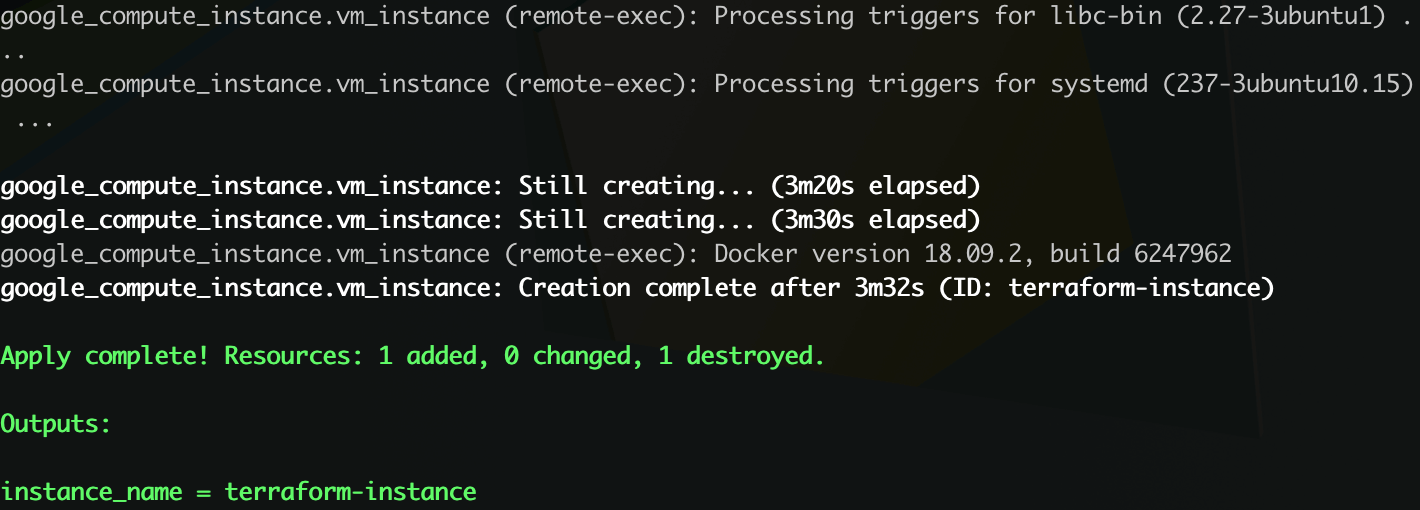Click the 'instance_name' output key
The height and width of the screenshot is (510, 1420).
91,492
